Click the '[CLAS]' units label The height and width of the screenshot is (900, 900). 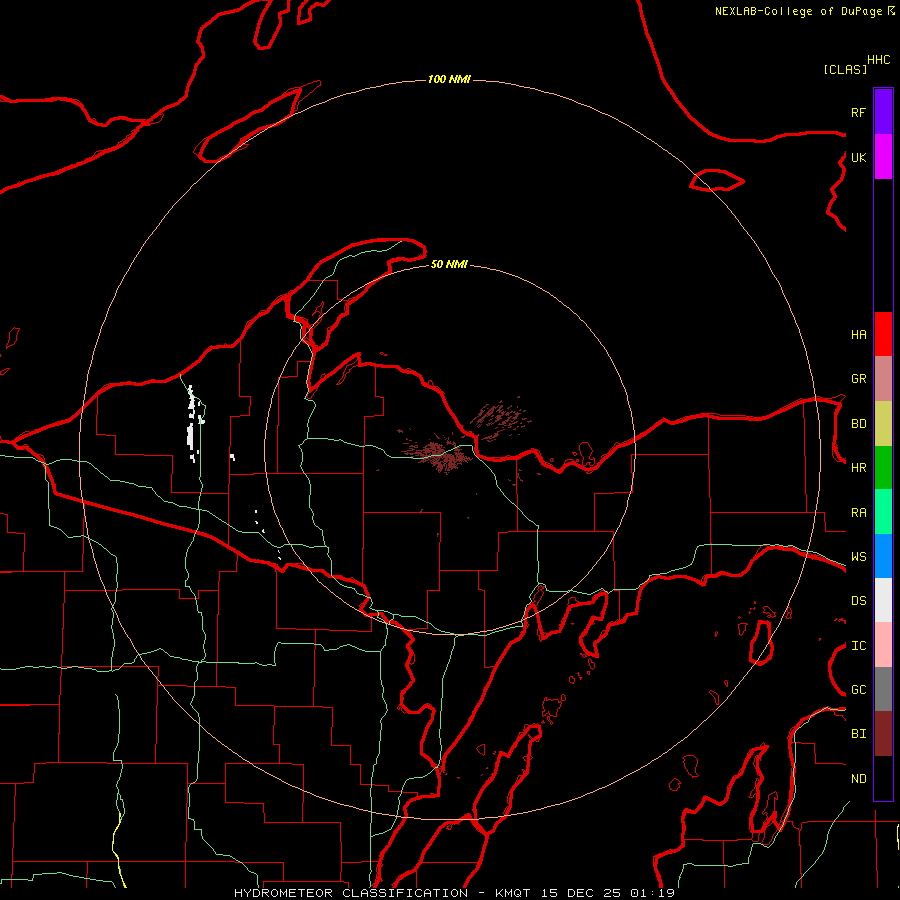point(845,69)
